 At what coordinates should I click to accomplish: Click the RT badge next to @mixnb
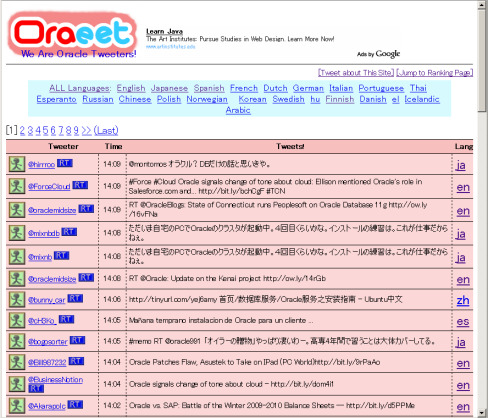coord(62,256)
